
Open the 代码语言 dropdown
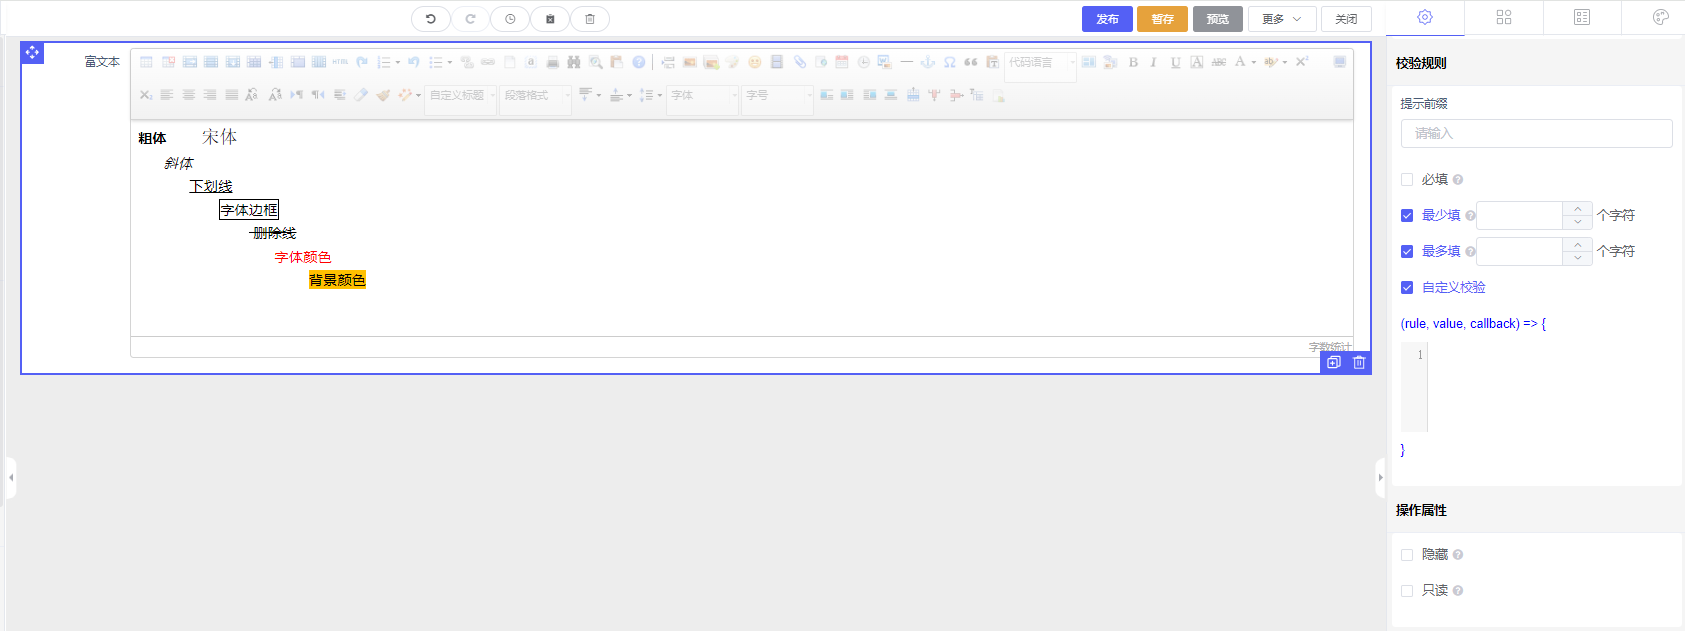[x=1040, y=62]
